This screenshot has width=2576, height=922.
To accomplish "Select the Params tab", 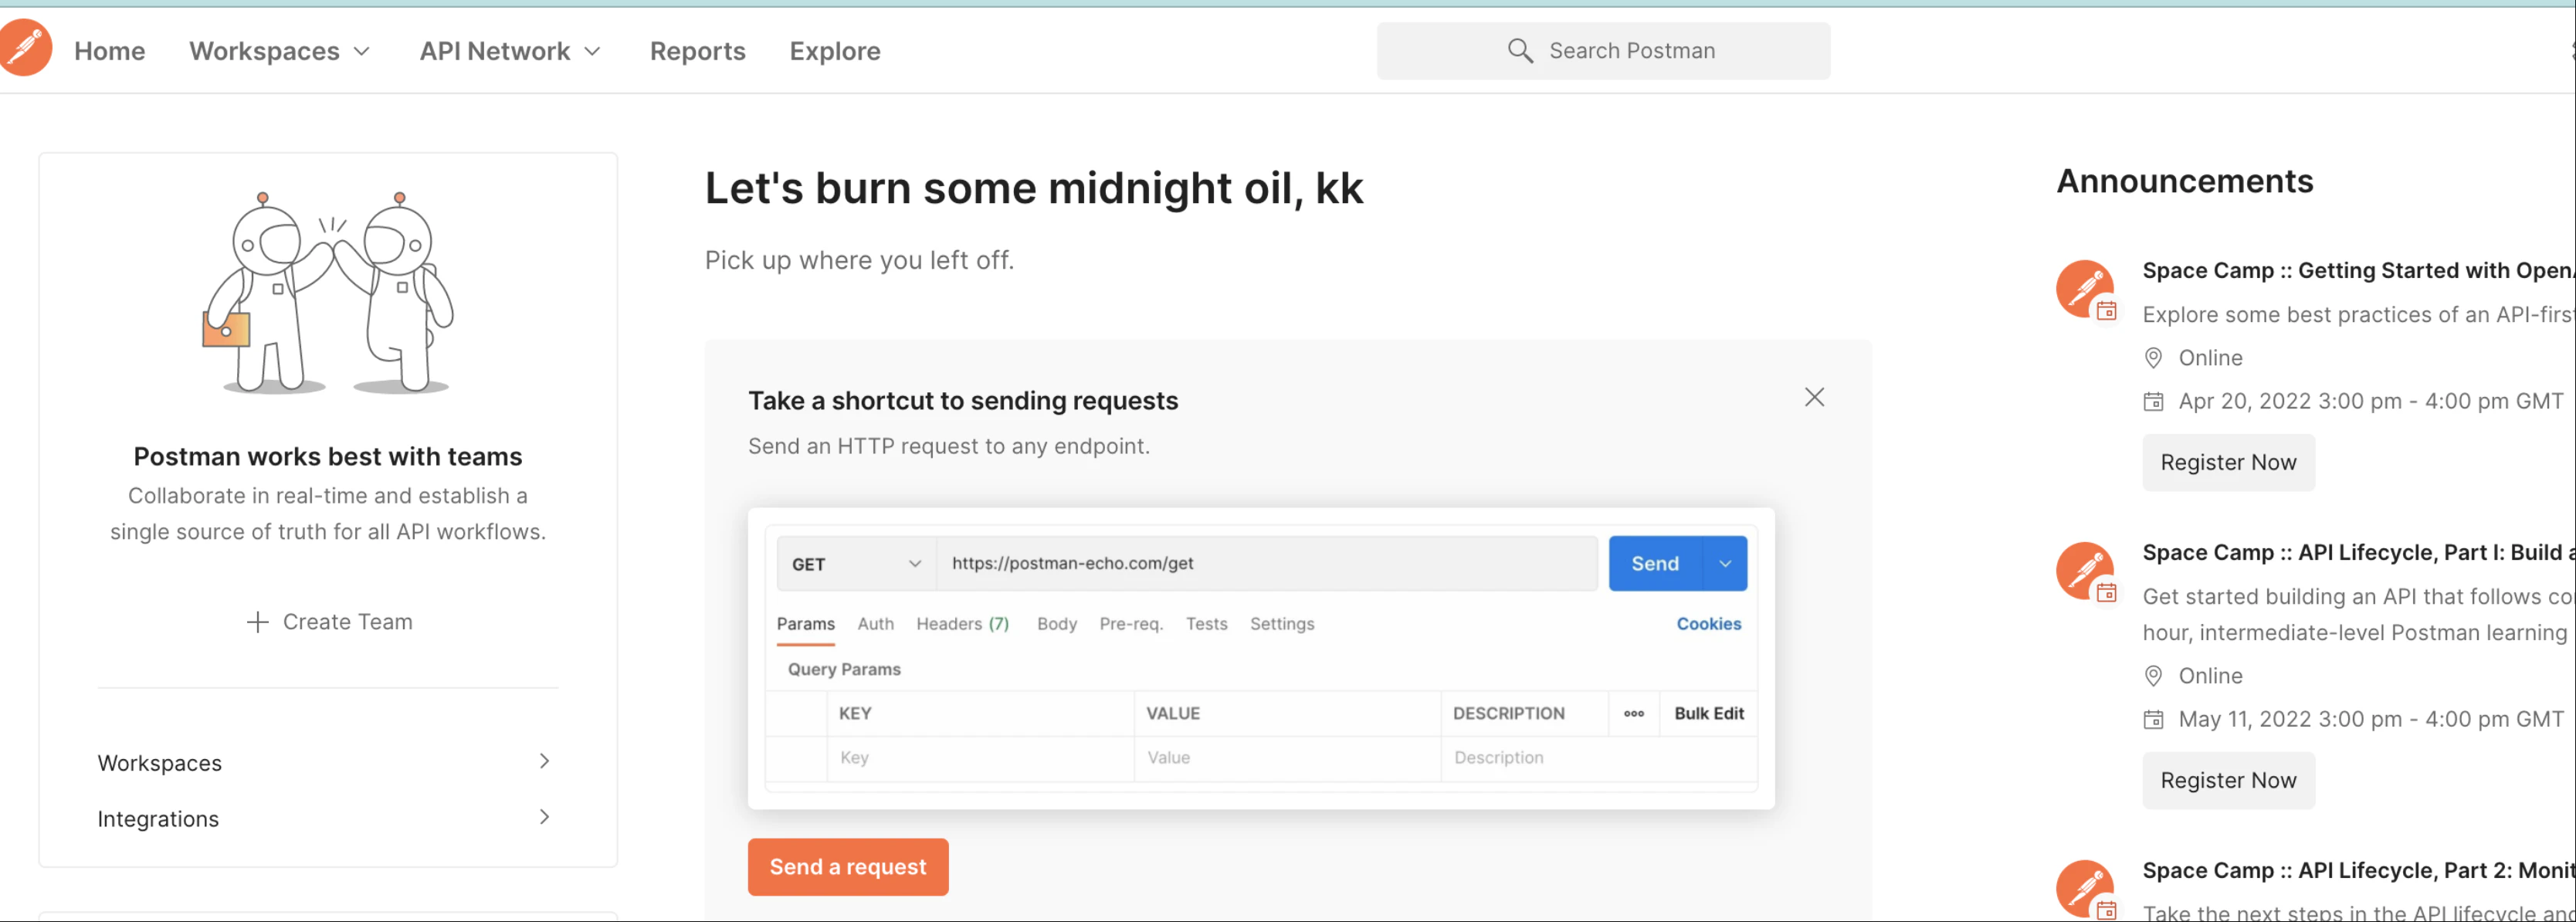I will click(805, 624).
